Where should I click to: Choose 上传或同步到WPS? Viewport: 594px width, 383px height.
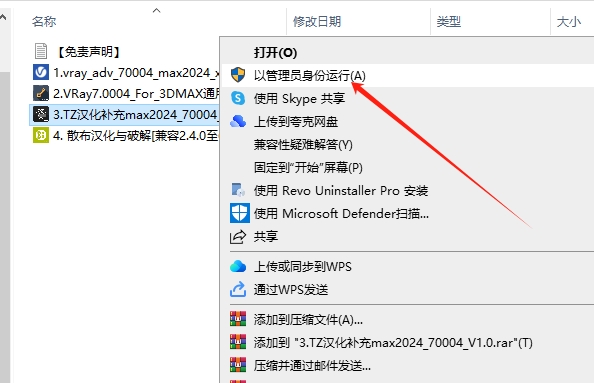click(x=303, y=267)
